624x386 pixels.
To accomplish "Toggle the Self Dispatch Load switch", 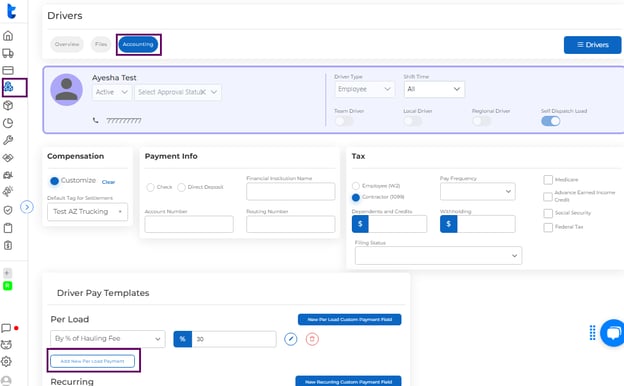I will click(551, 121).
